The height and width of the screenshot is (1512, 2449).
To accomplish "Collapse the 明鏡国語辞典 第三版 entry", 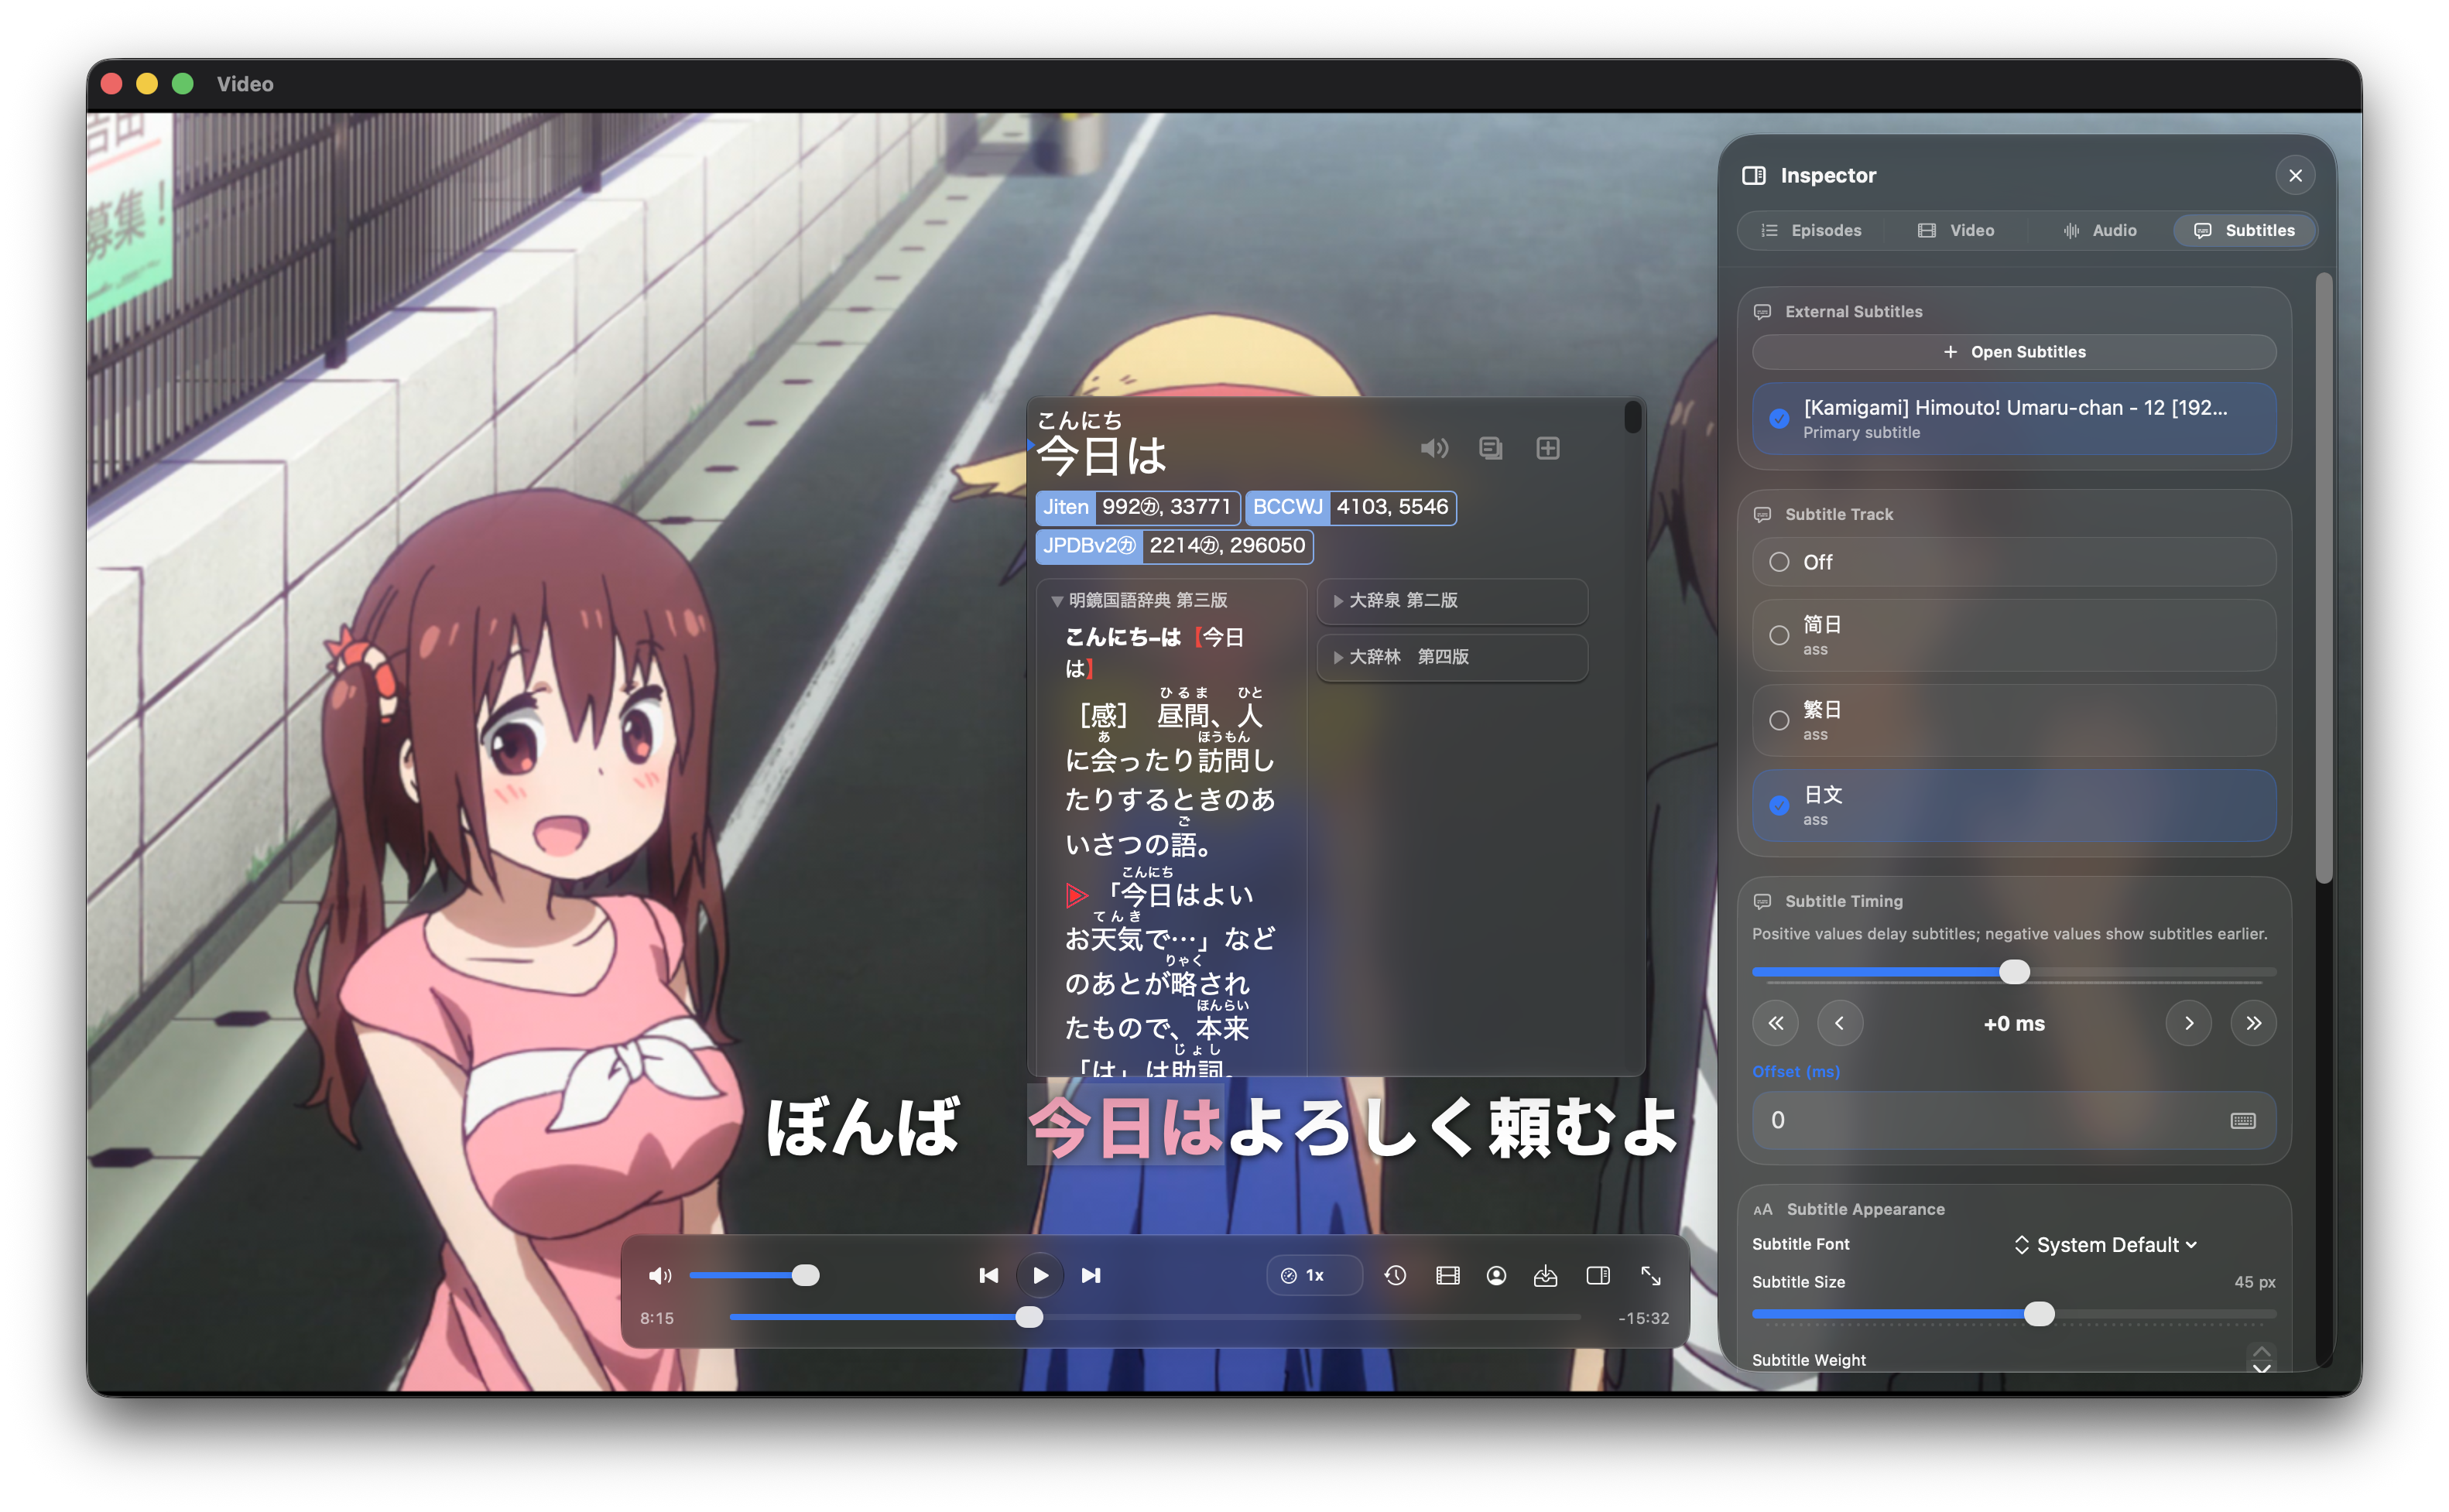I will [1140, 600].
